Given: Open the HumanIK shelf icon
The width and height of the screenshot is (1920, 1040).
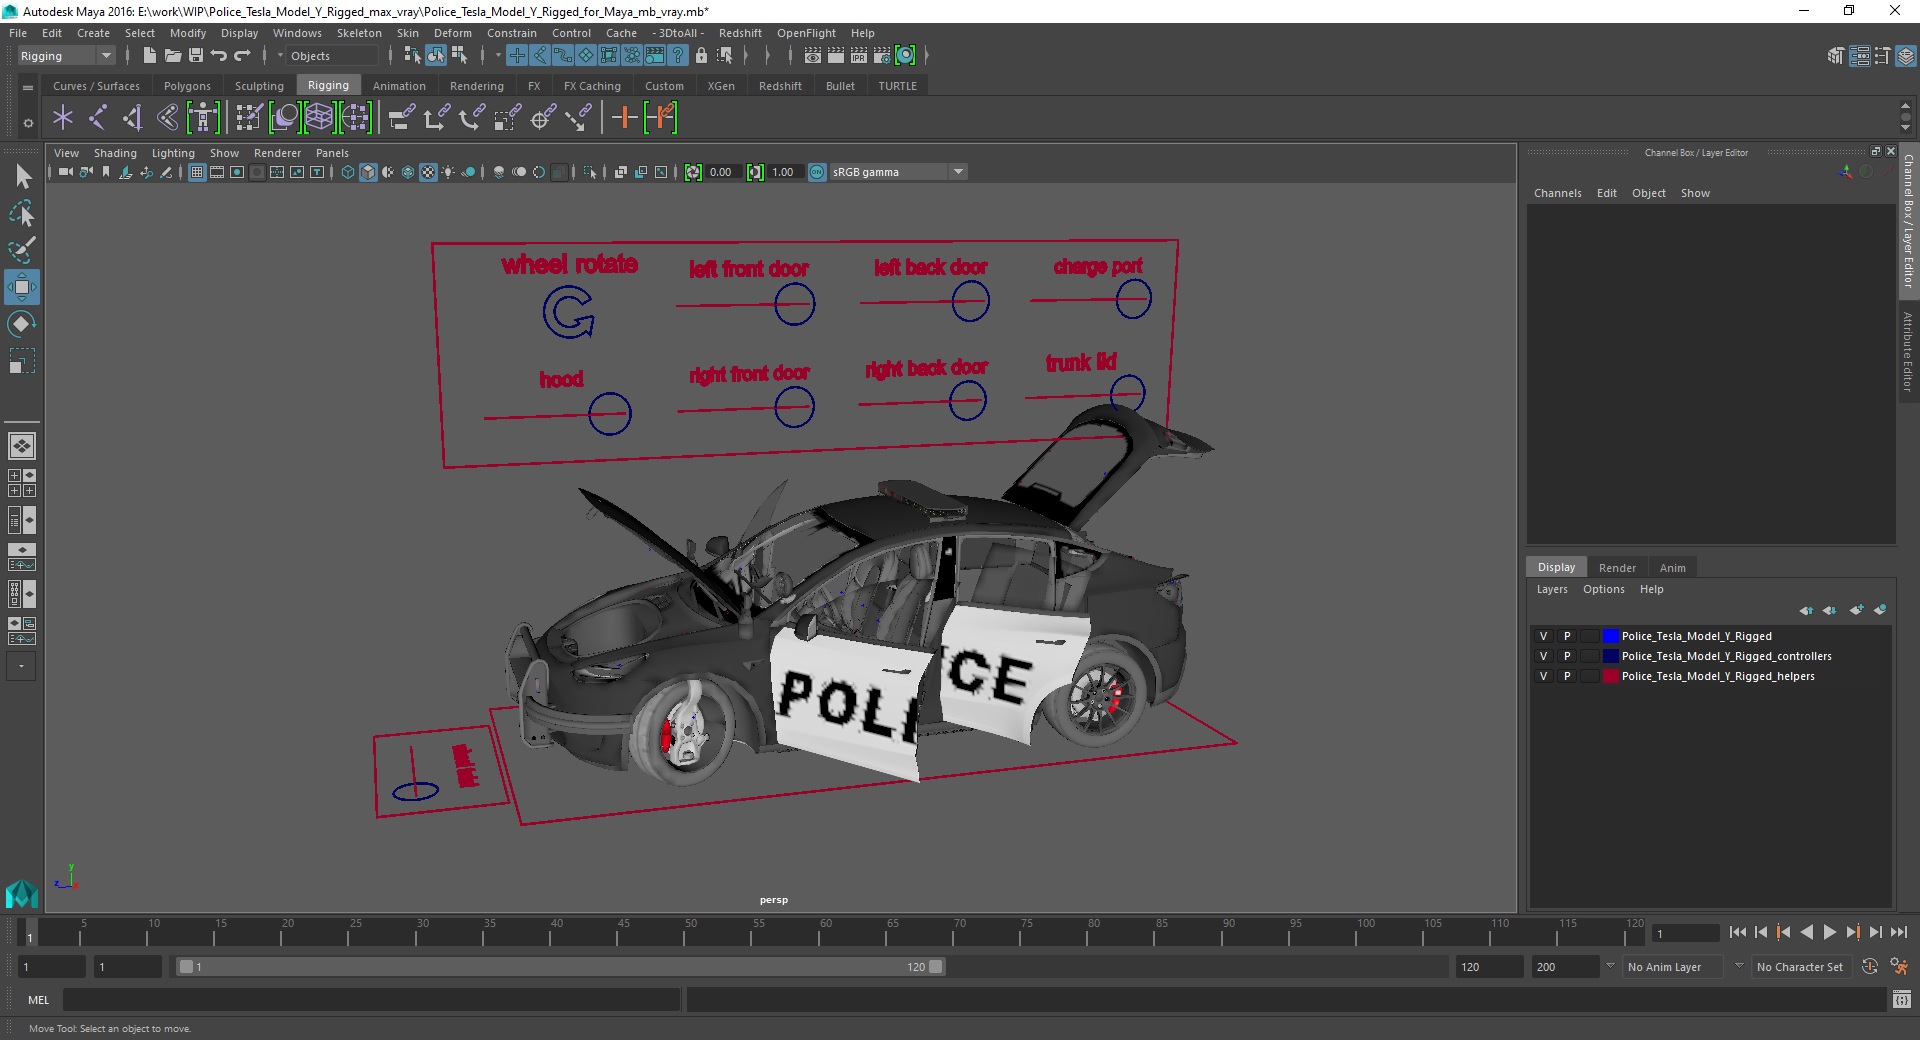Looking at the screenshot, I should point(203,118).
